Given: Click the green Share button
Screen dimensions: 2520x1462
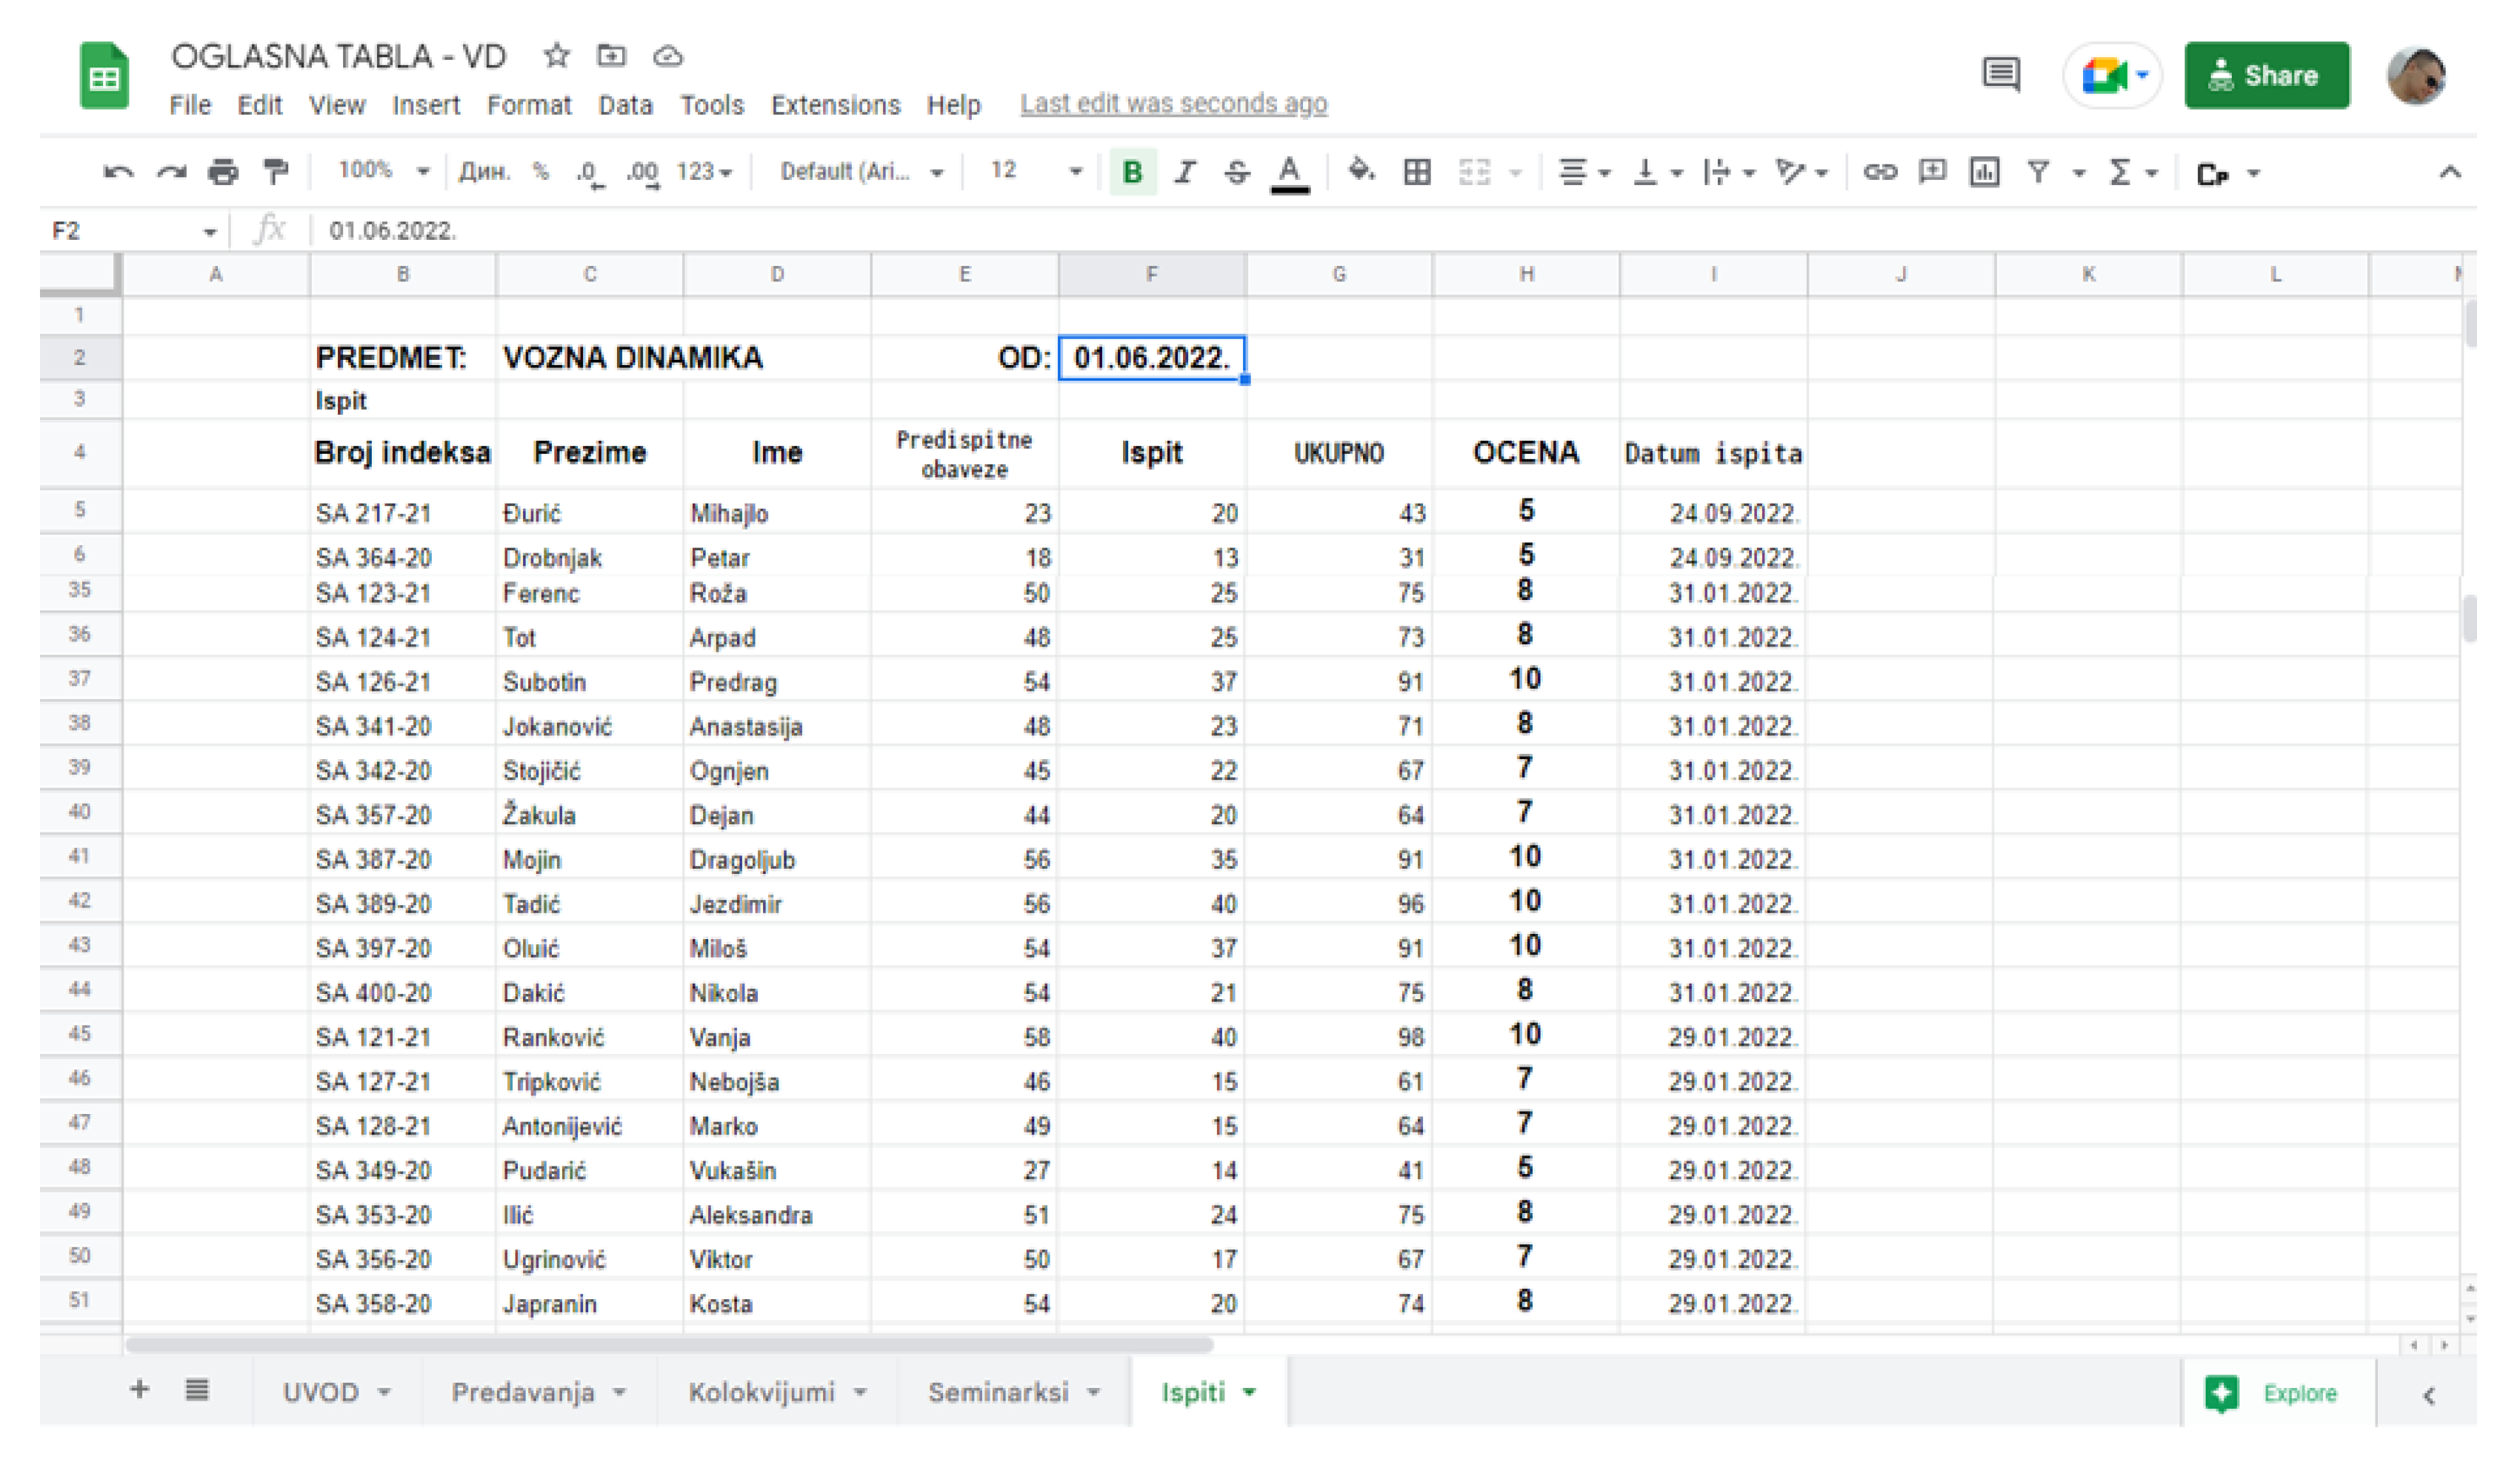Looking at the screenshot, I should [x=2266, y=76].
